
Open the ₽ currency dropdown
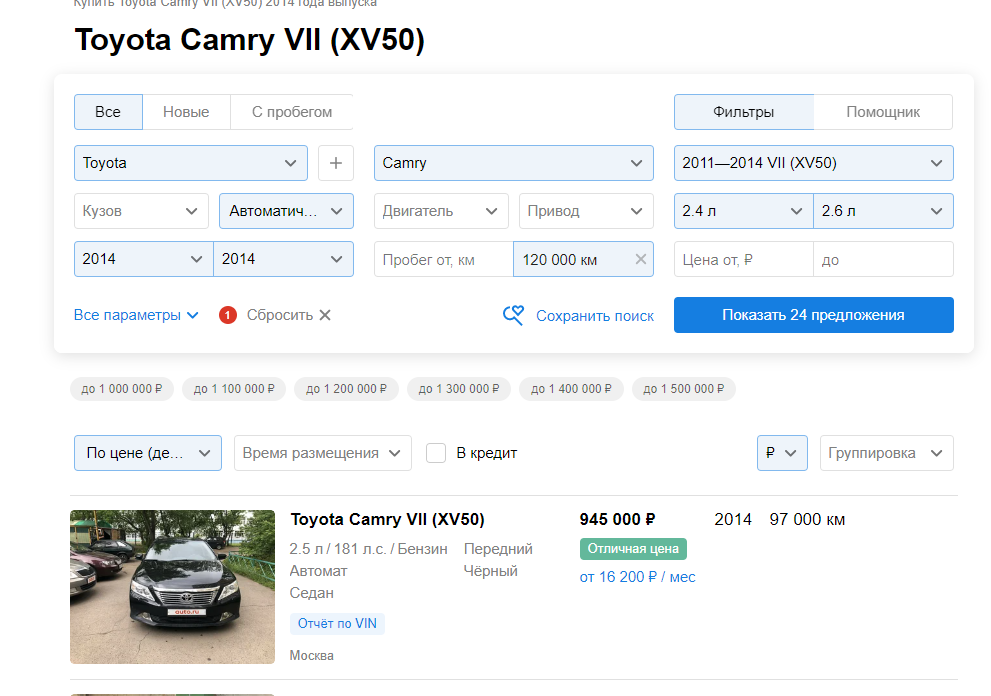coord(782,453)
